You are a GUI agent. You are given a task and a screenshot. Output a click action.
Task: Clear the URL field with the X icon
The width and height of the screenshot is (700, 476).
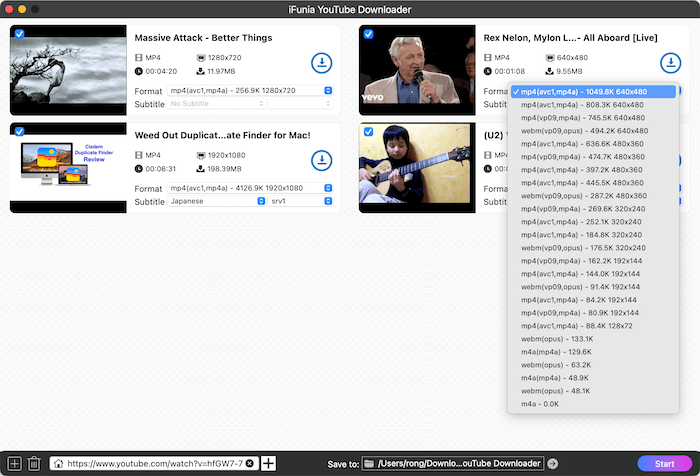[x=249, y=464]
